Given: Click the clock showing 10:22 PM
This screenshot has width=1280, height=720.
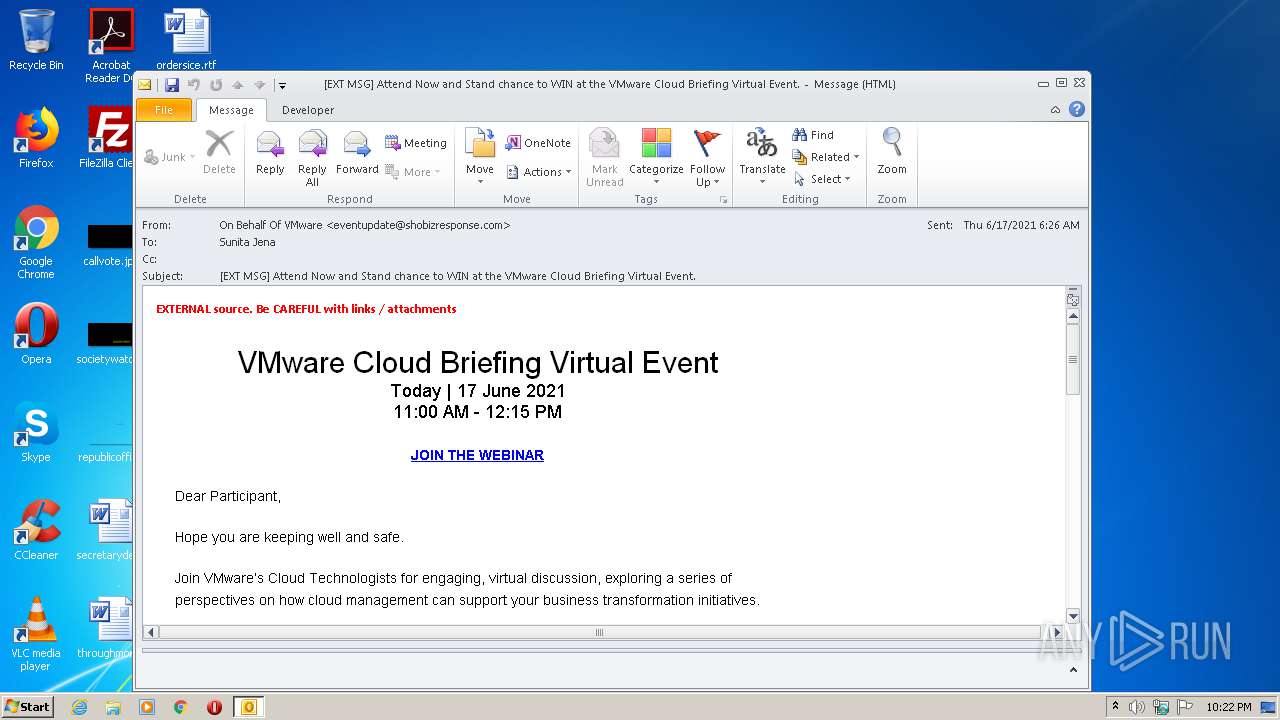Looking at the screenshot, I should pos(1229,707).
